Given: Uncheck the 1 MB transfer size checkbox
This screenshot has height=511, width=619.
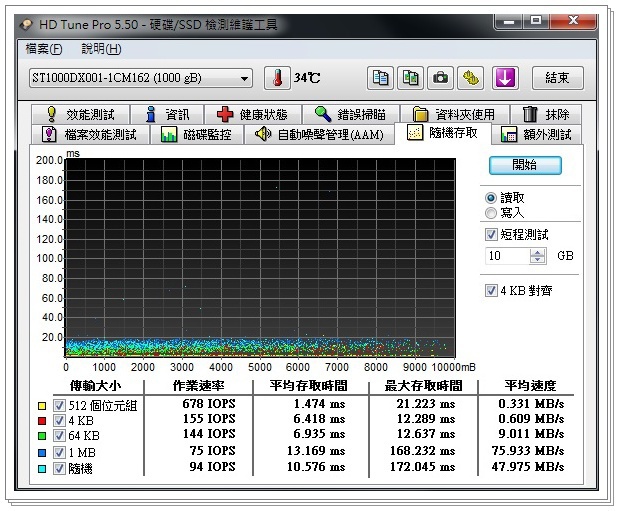Looking at the screenshot, I should click(x=59, y=452).
